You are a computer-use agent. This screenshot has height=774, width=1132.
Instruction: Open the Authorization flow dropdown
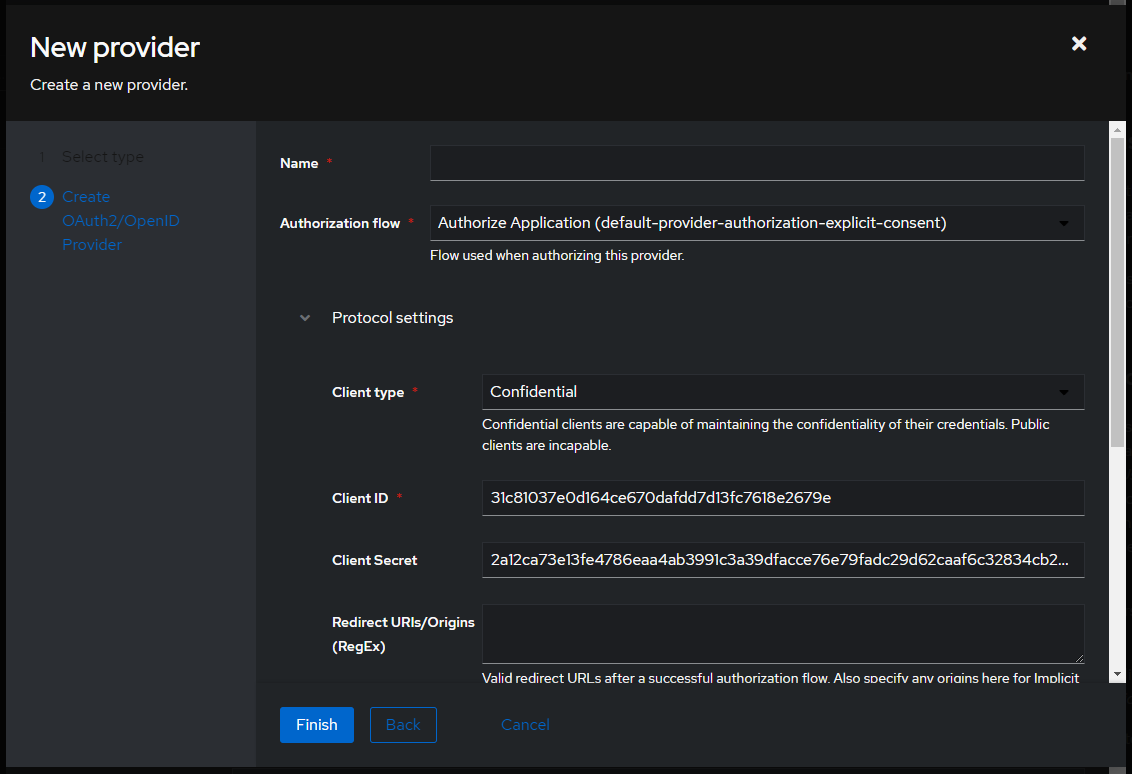(757, 223)
